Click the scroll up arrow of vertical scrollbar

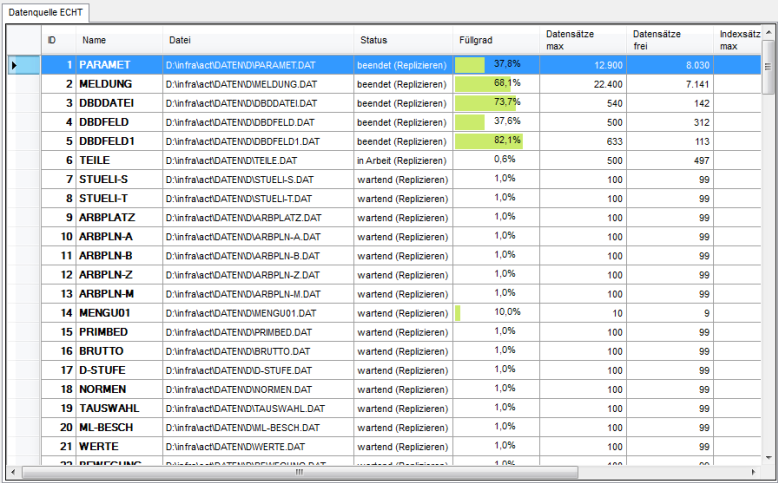(769, 32)
